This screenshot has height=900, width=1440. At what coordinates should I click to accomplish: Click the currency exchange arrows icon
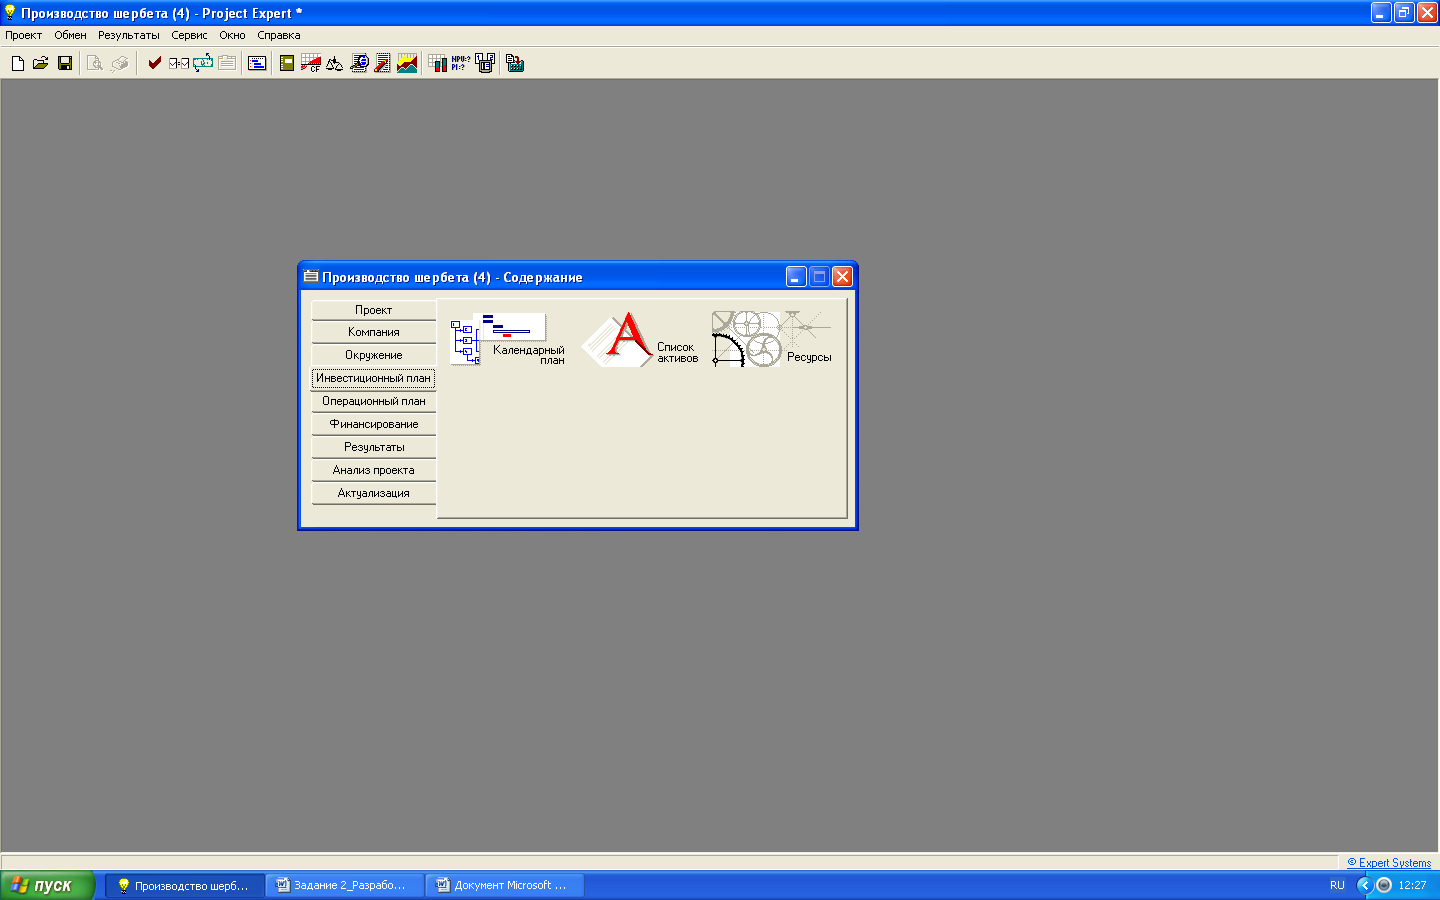click(203, 63)
